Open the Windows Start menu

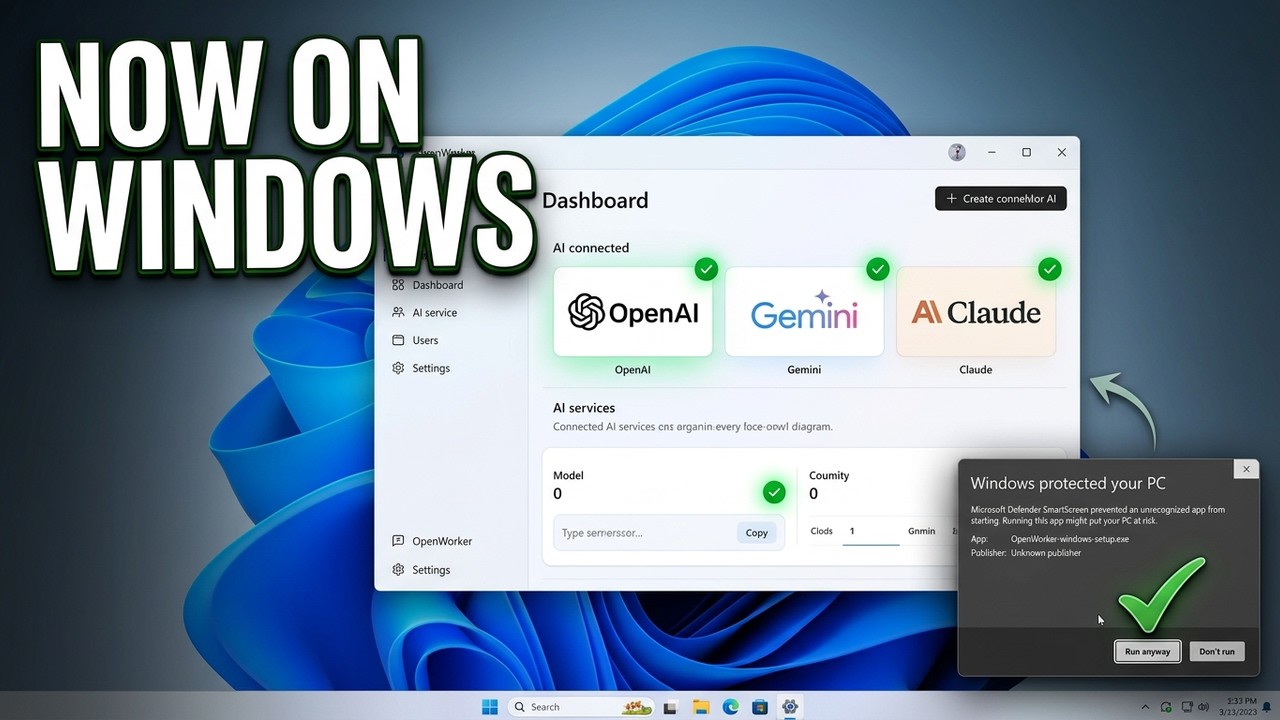pos(490,707)
